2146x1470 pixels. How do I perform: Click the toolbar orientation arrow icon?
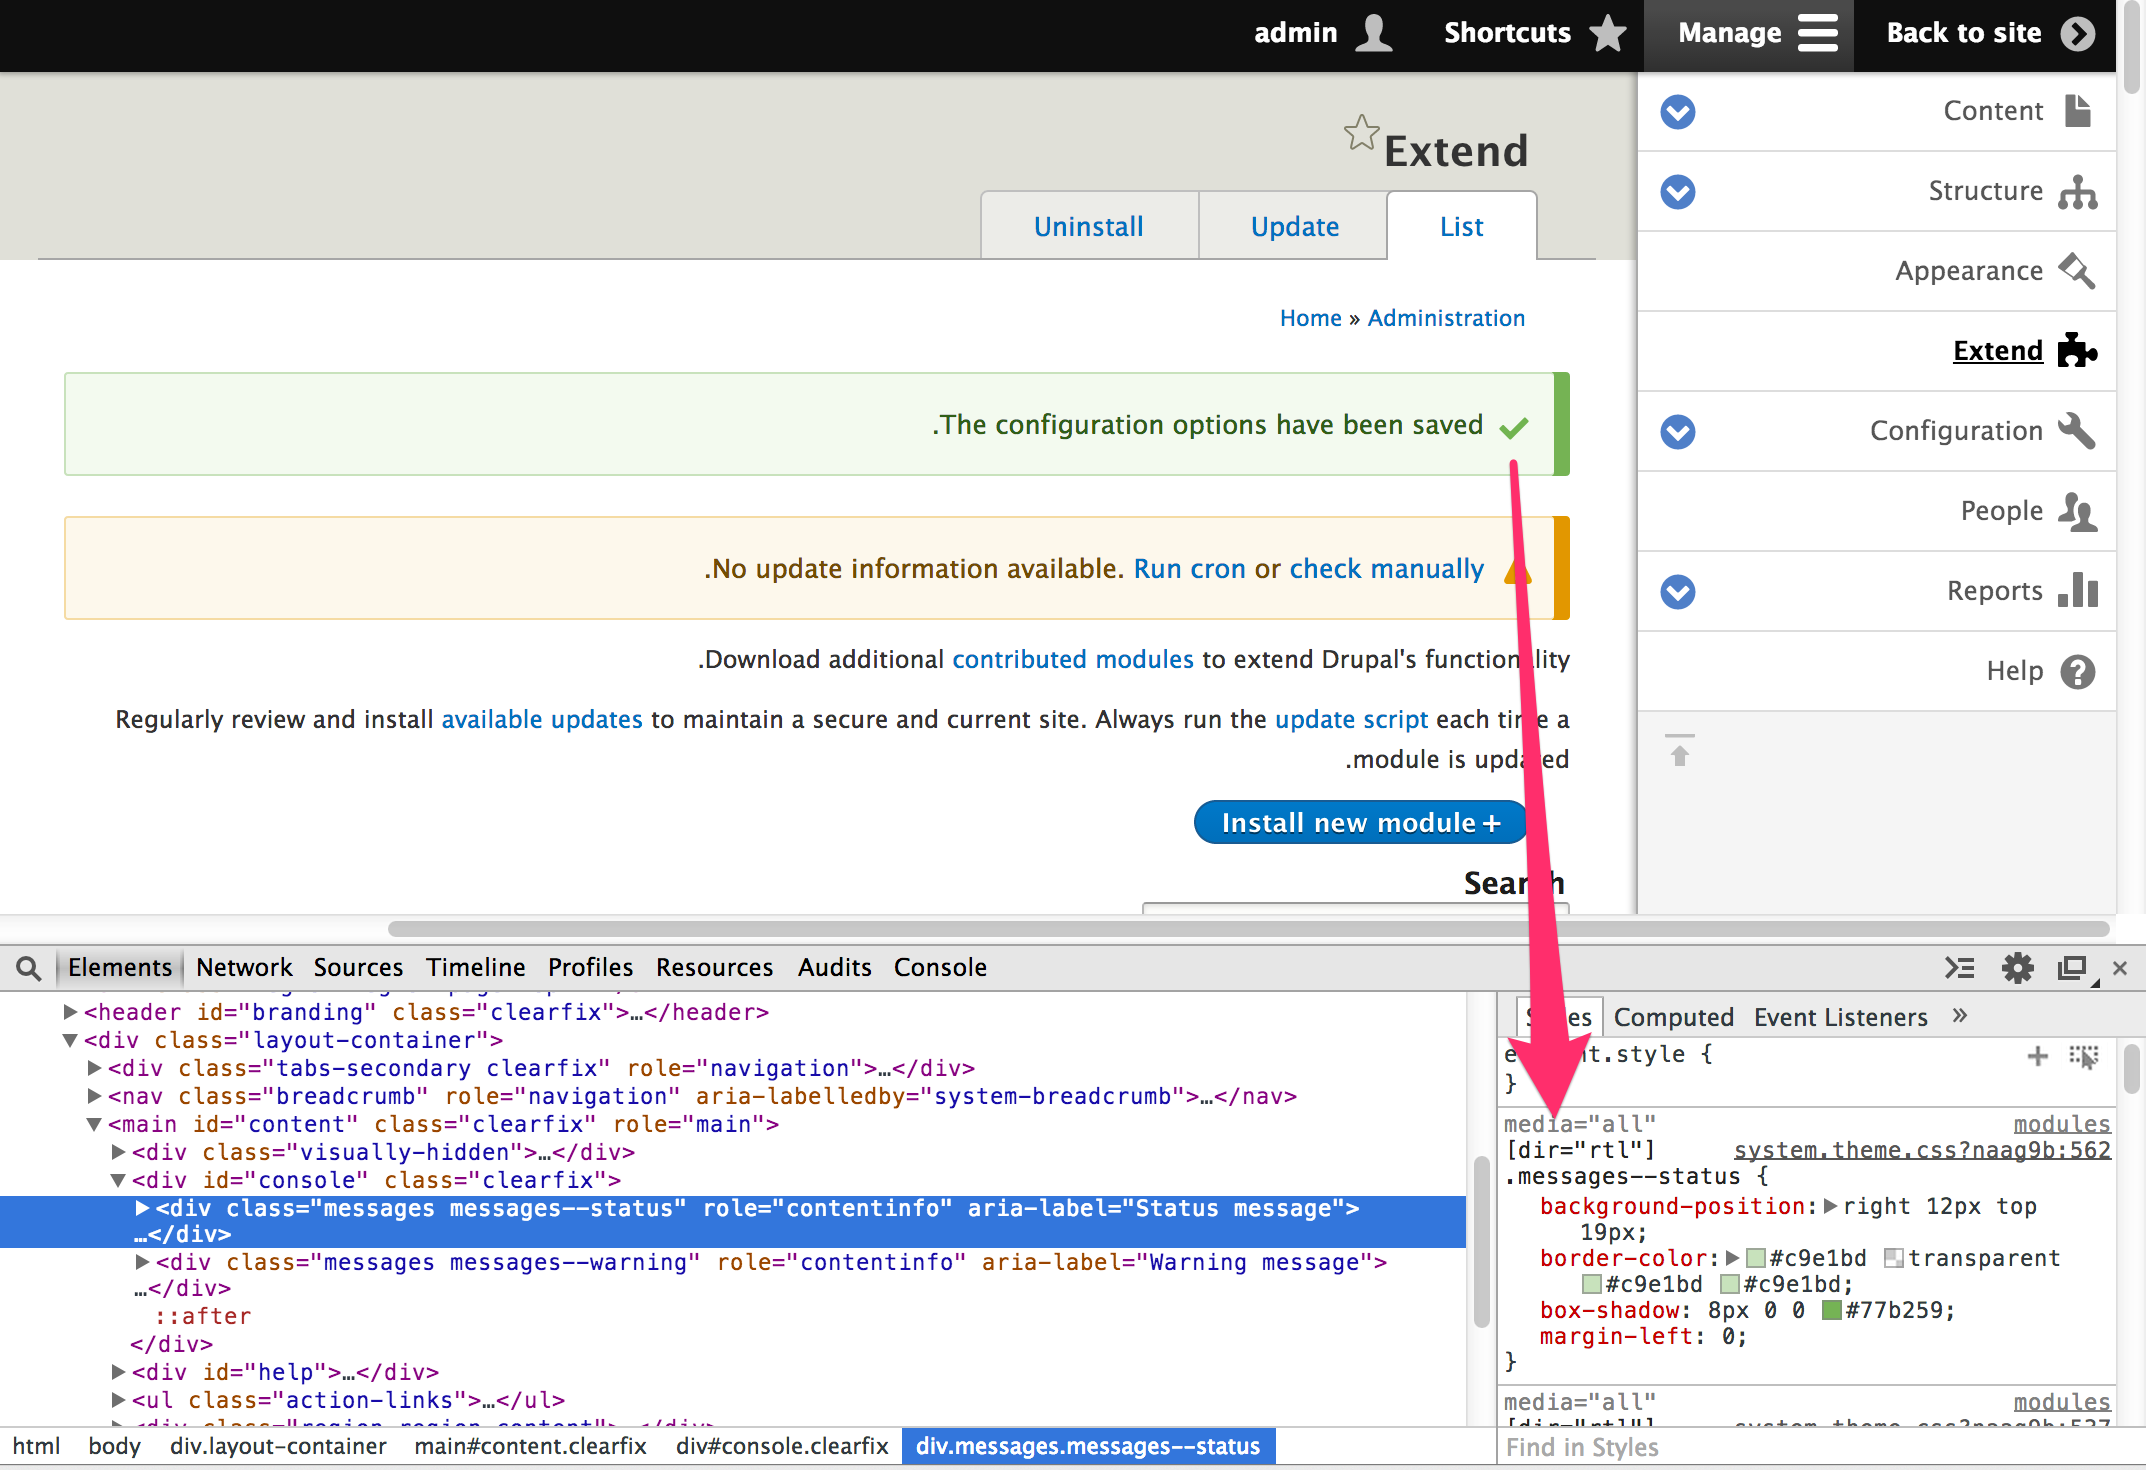tap(1680, 750)
